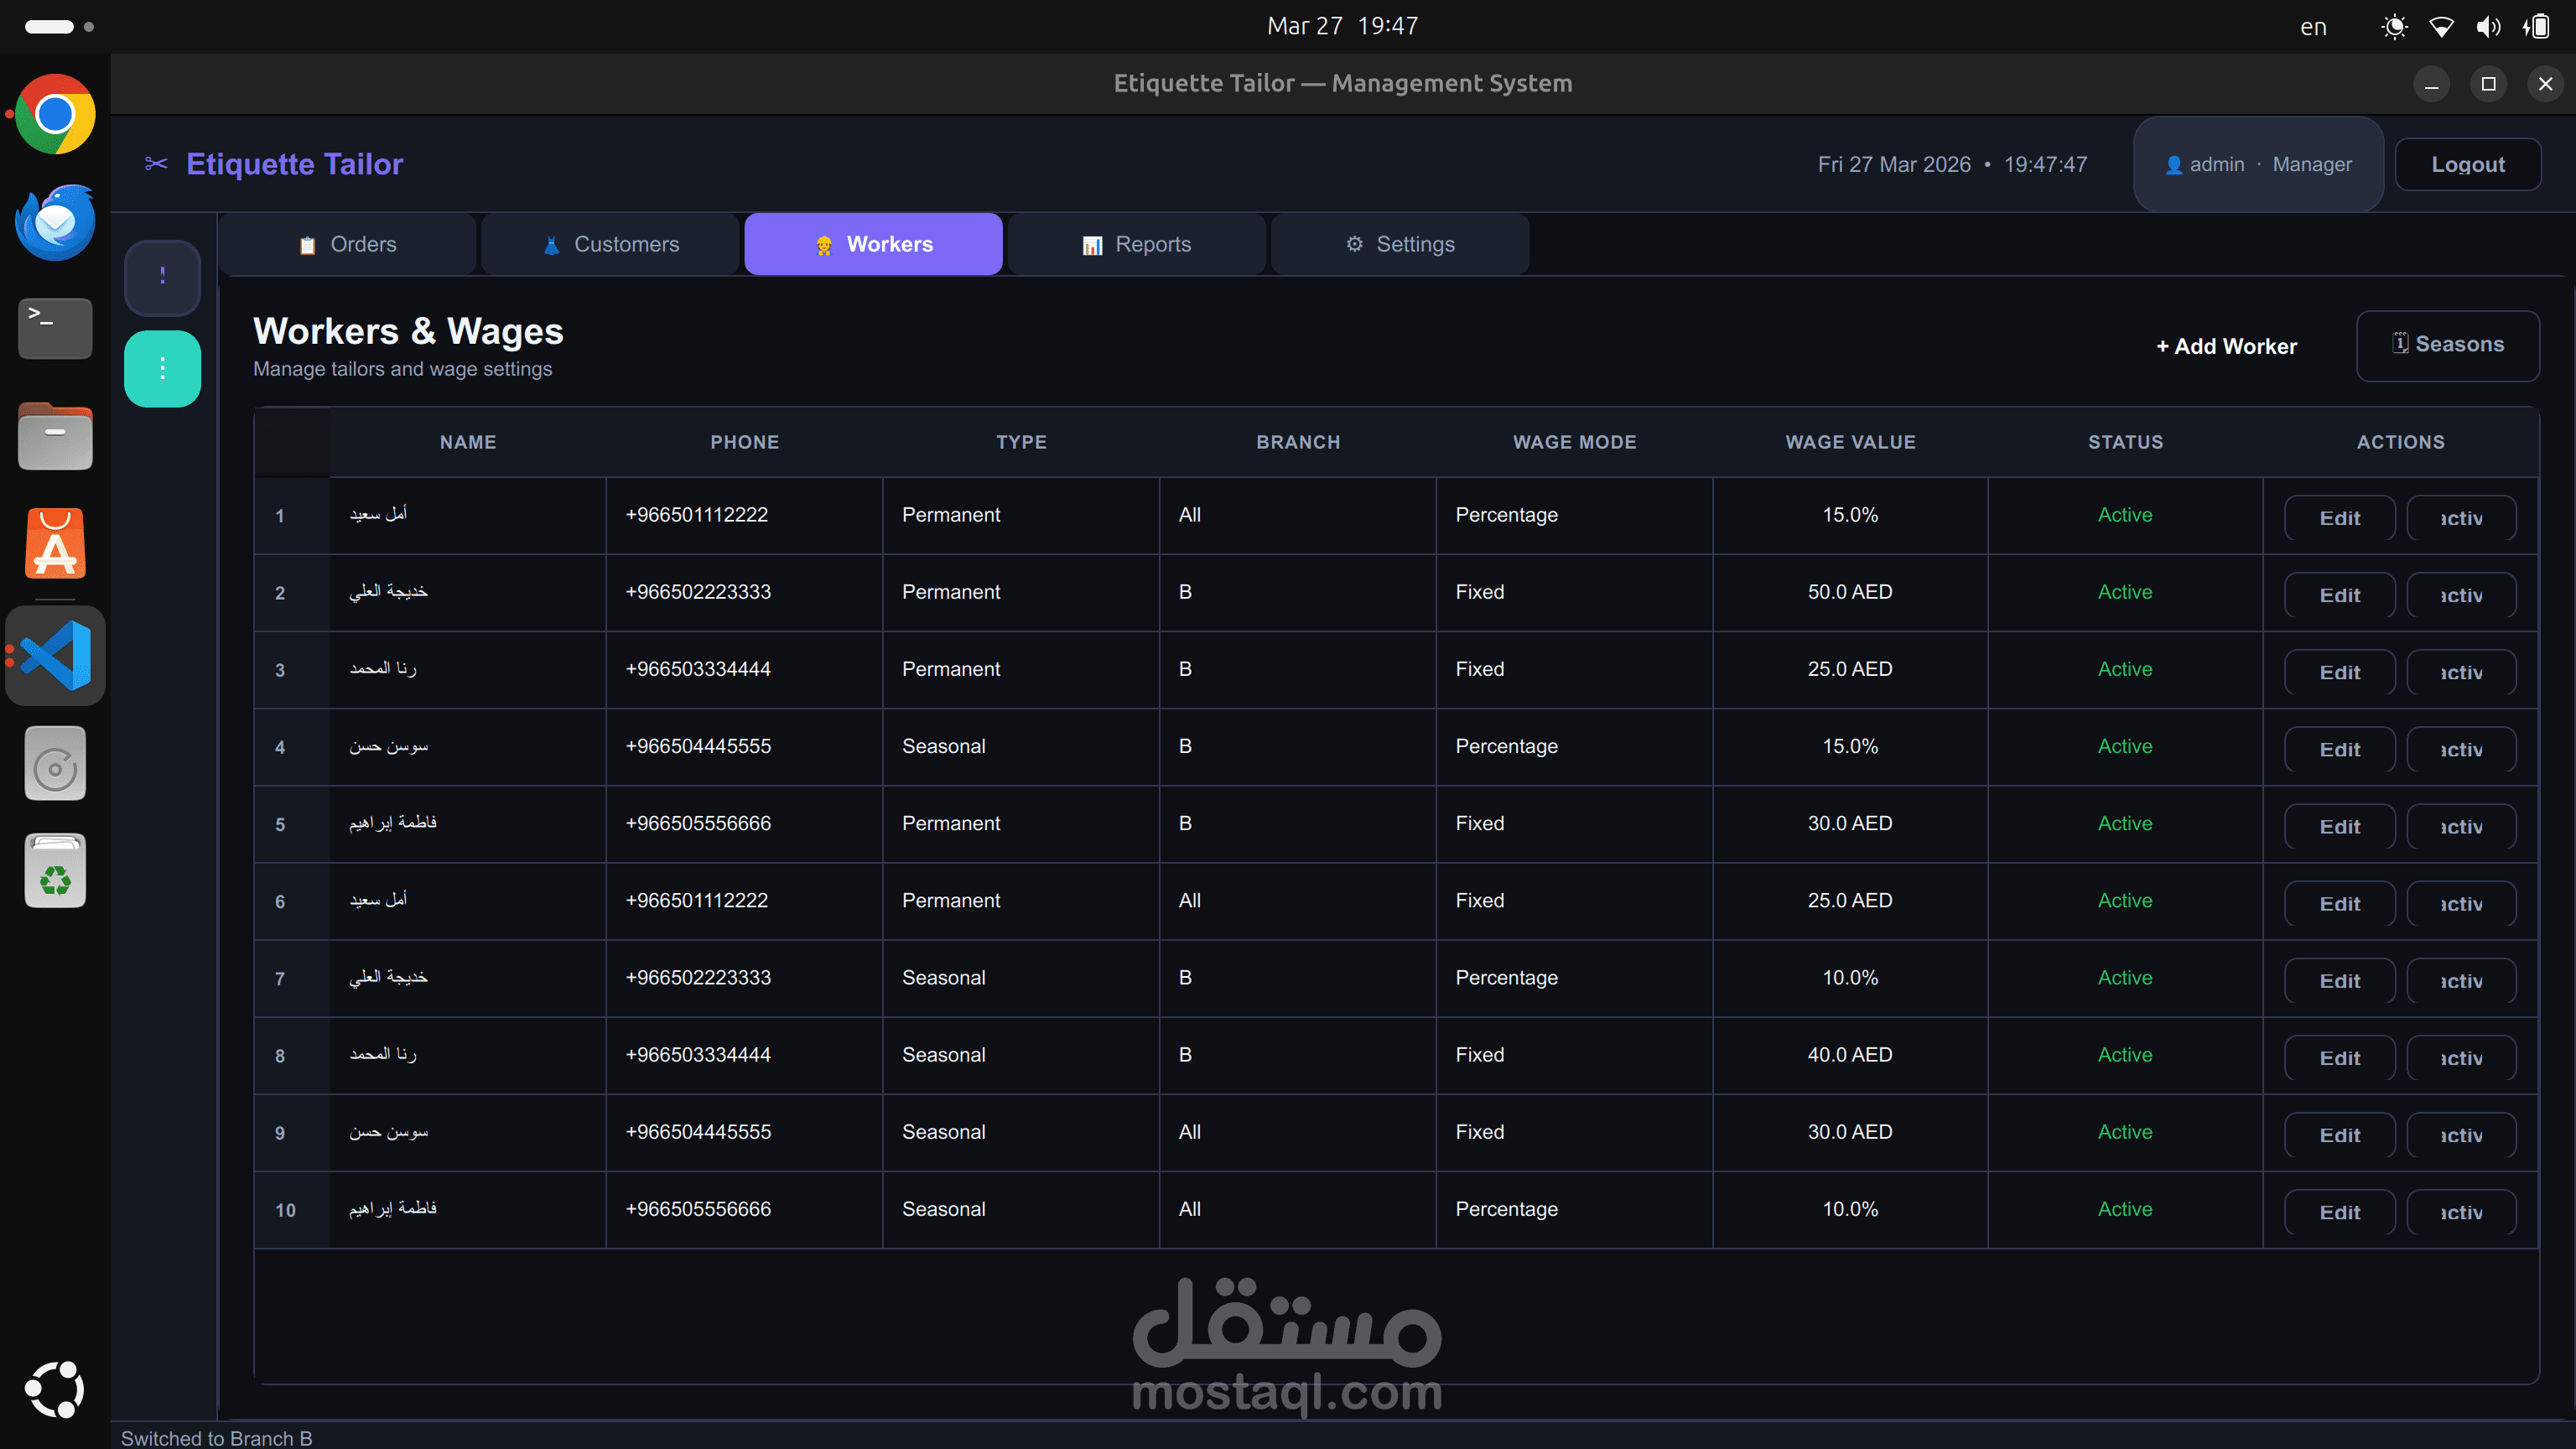Screen dimensions: 2576x1449
Task: Toggle active status for worker row 10
Action: click(x=2460, y=1212)
